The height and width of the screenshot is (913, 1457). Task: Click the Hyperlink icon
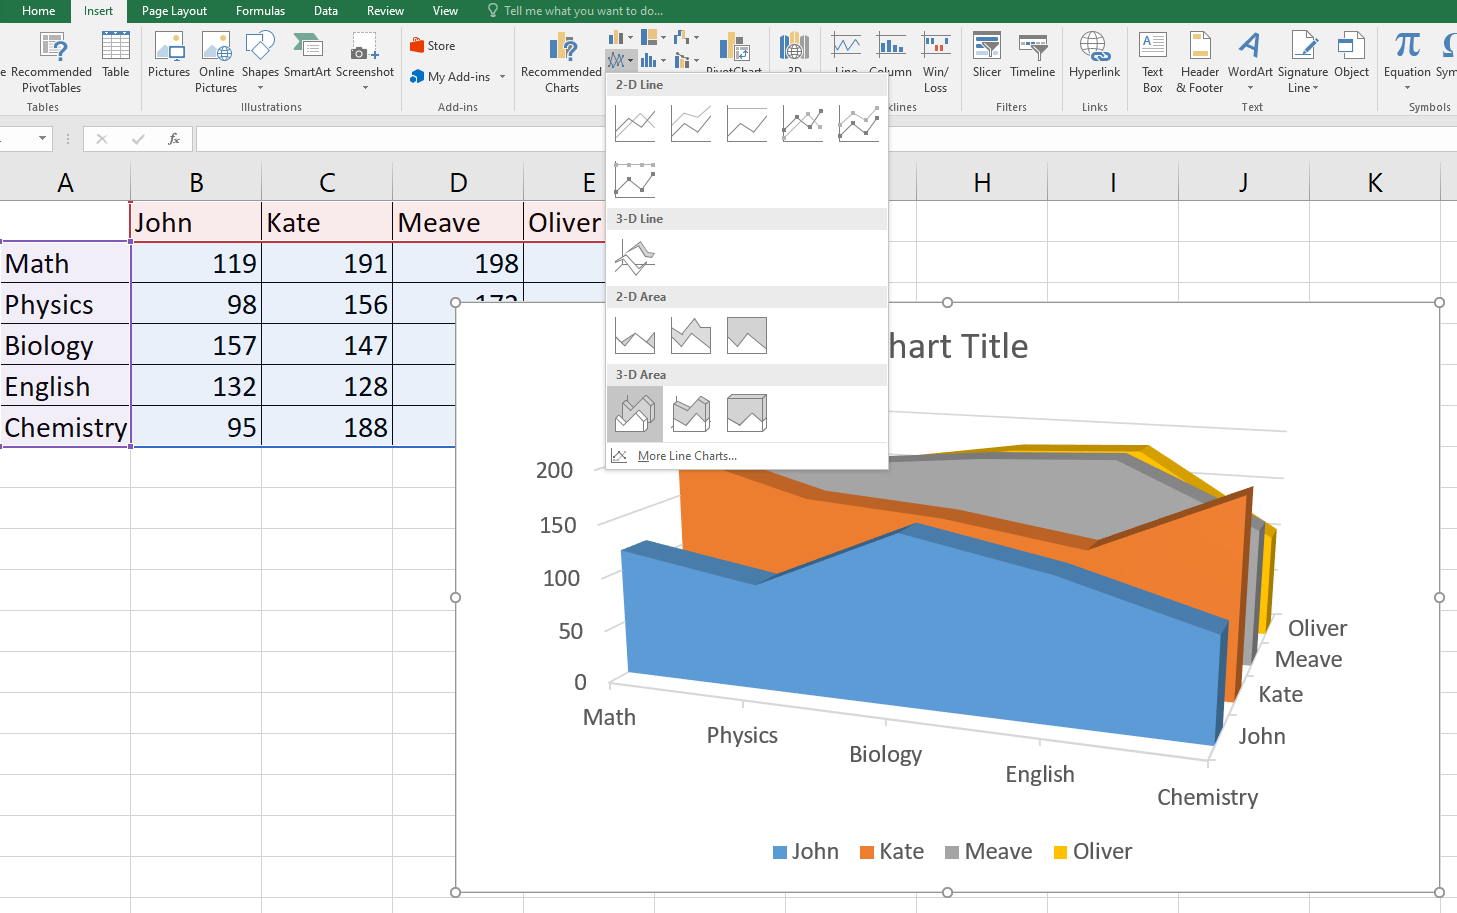coord(1094,56)
